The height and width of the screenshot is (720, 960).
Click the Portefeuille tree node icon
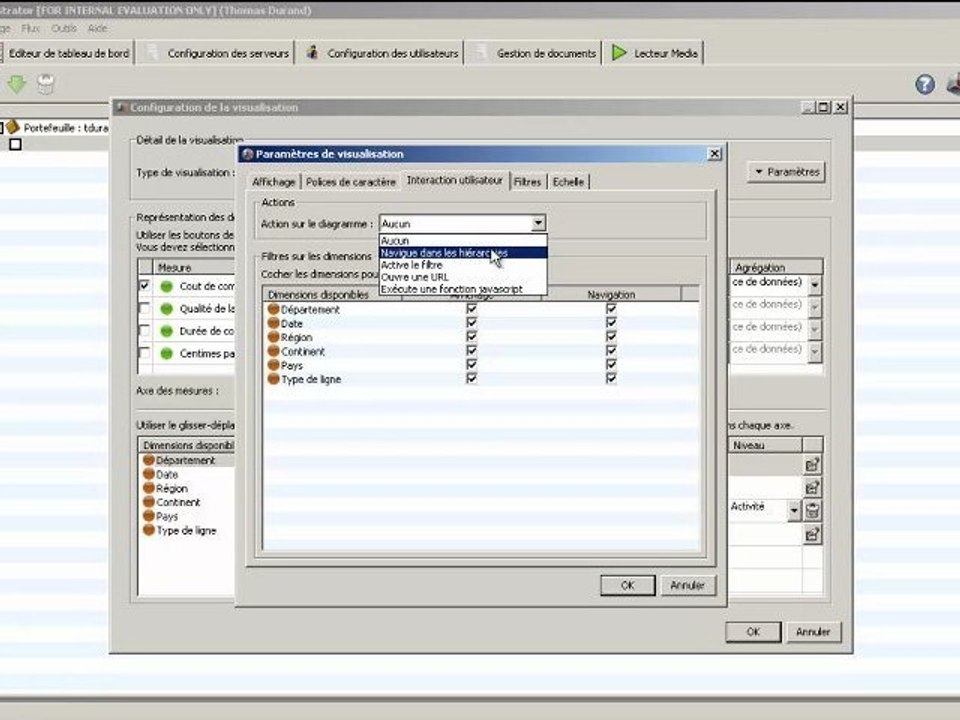coord(13,127)
